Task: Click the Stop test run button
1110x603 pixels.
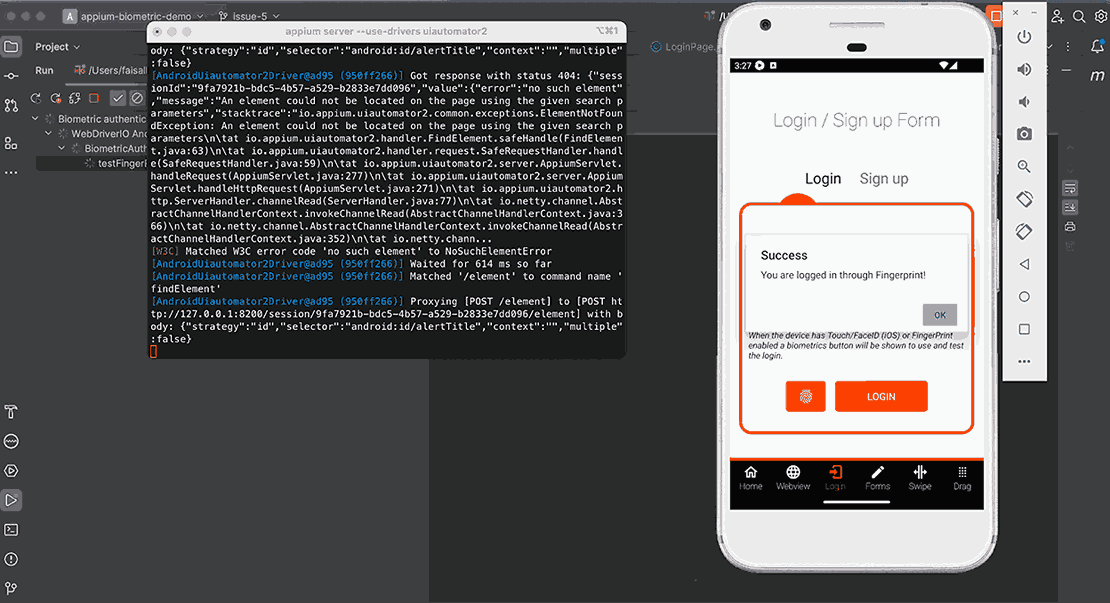Action: pyautogui.click(x=94, y=98)
